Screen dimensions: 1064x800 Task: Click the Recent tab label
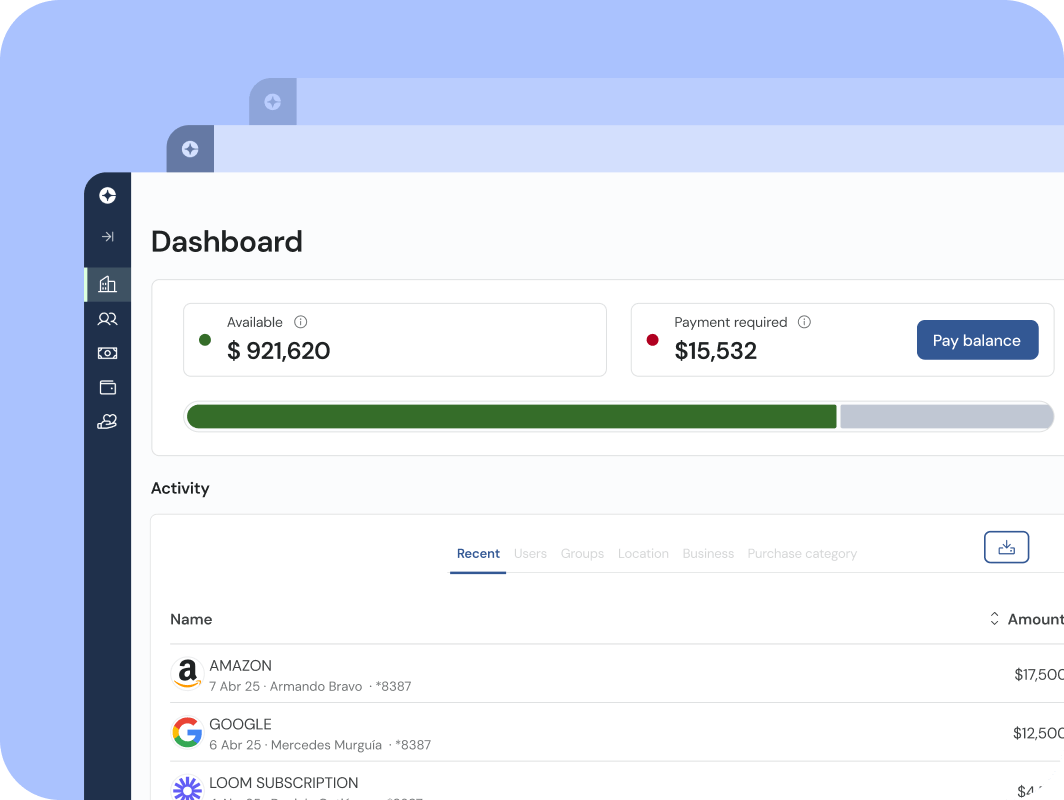(x=478, y=553)
